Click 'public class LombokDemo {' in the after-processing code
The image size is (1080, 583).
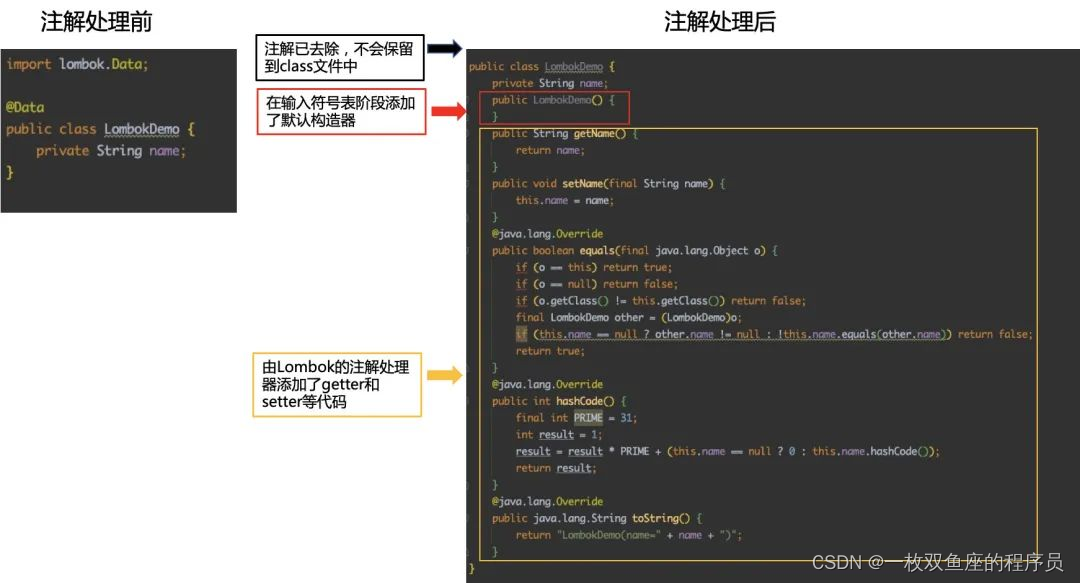[x=542, y=66]
